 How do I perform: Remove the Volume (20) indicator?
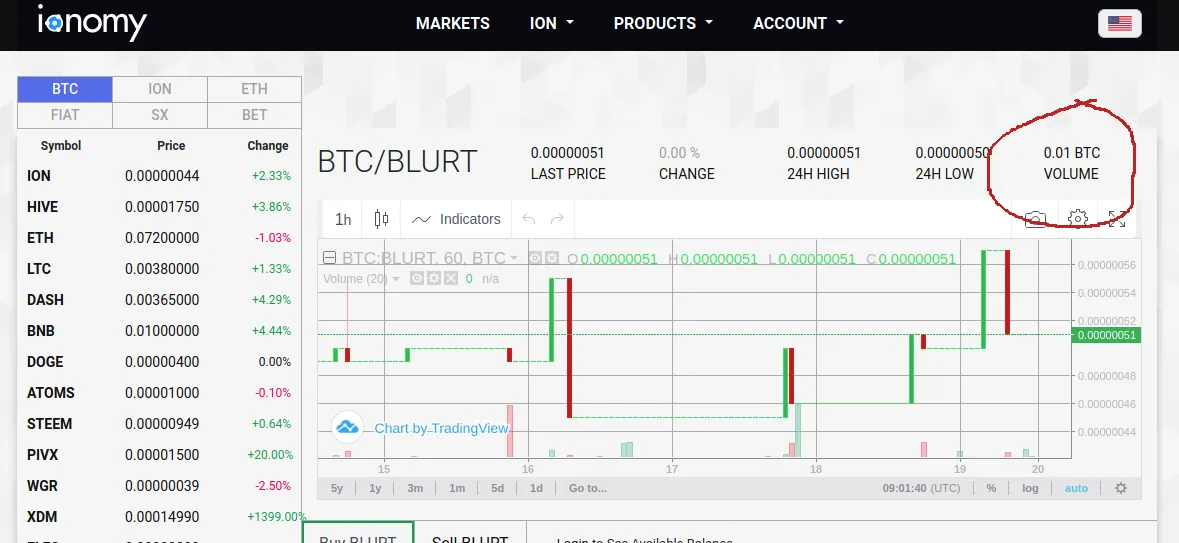tap(450, 279)
